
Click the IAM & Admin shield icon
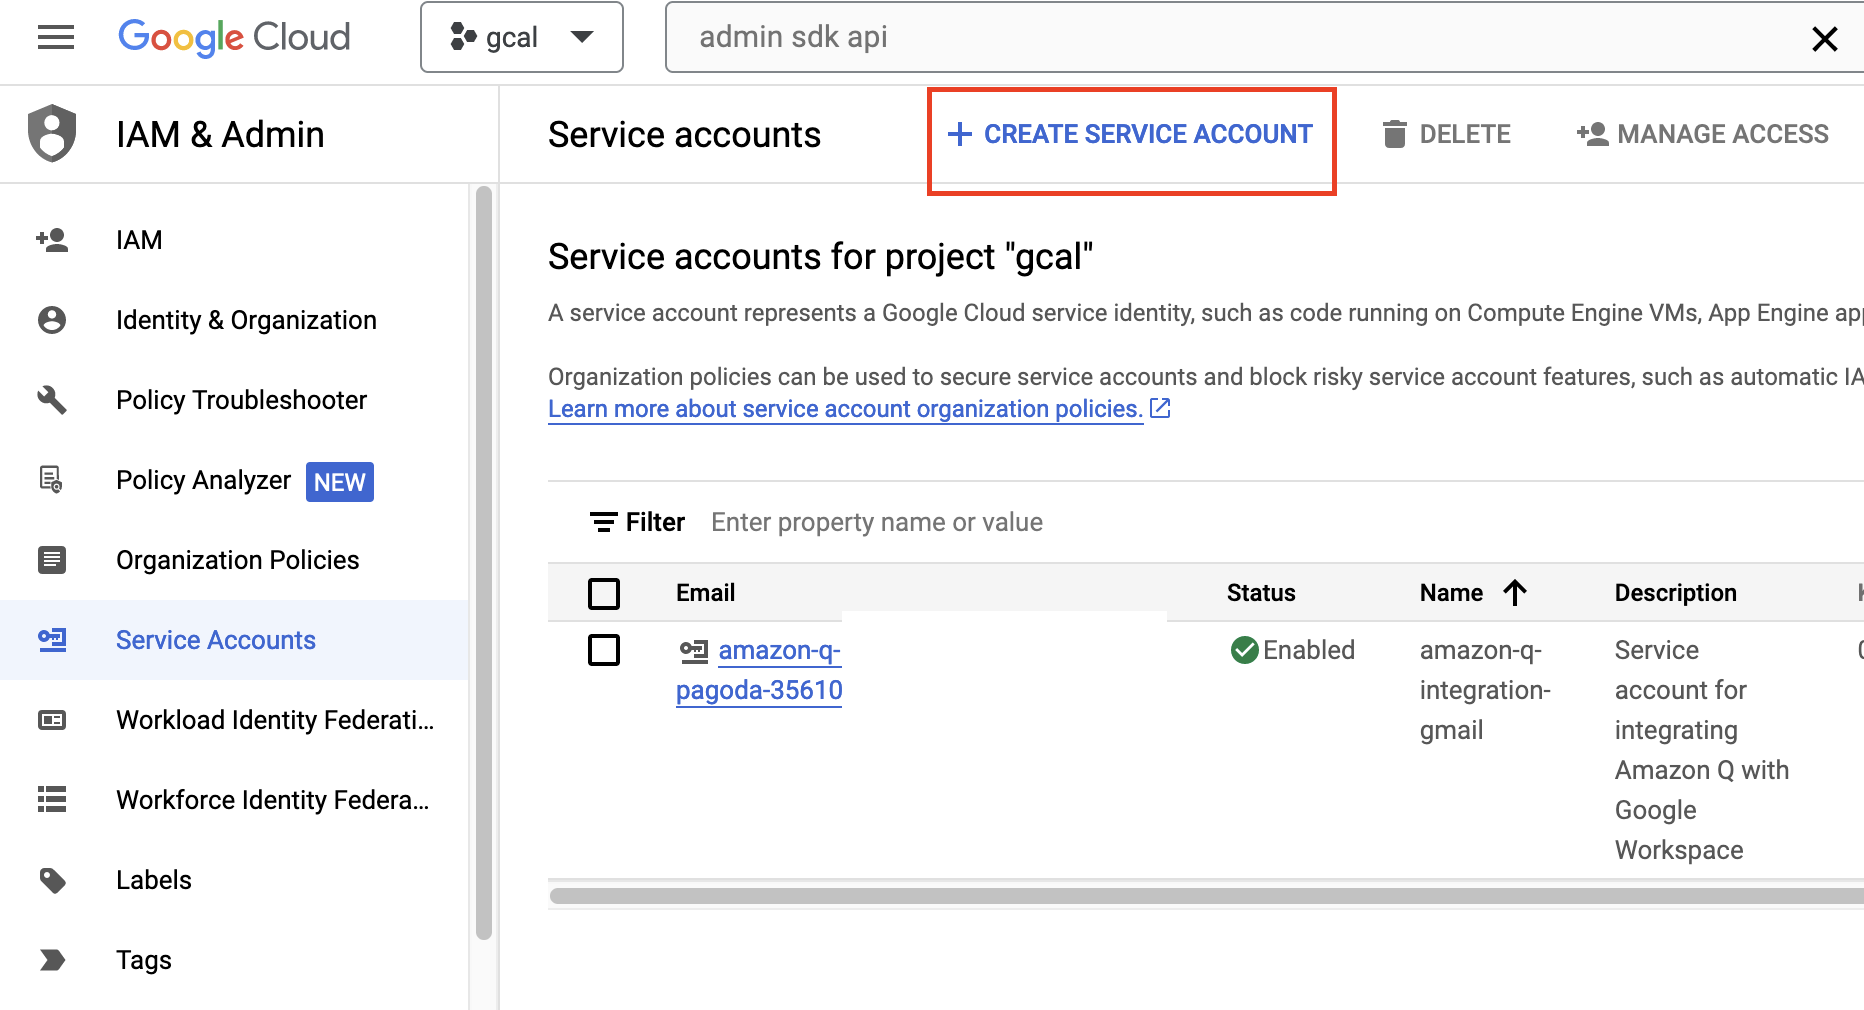[x=52, y=134]
